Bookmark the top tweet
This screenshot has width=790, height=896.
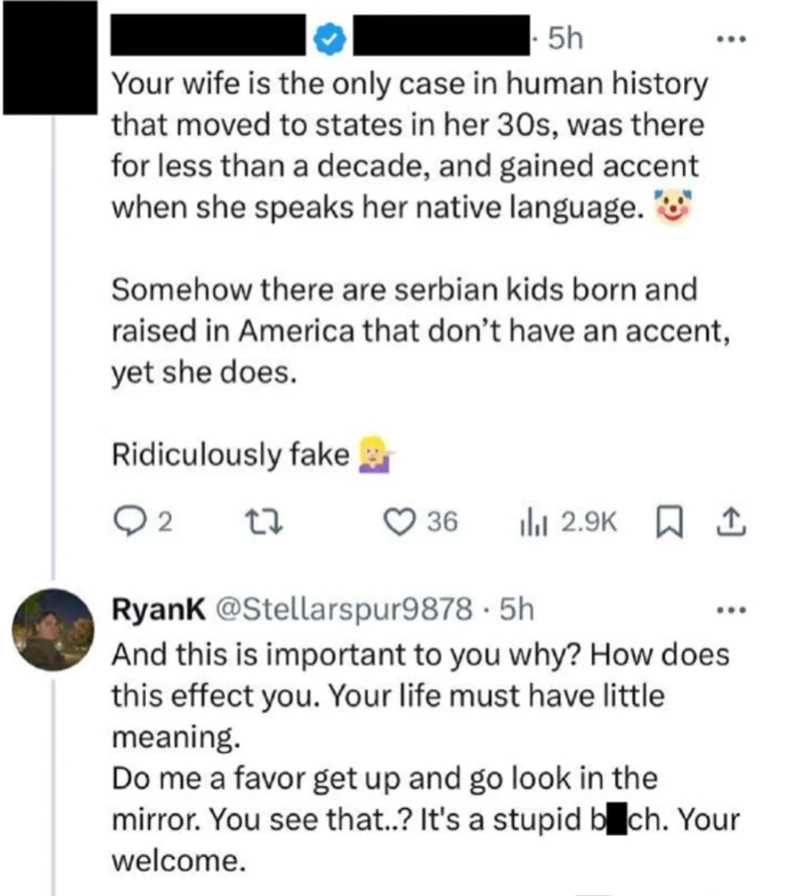(665, 521)
